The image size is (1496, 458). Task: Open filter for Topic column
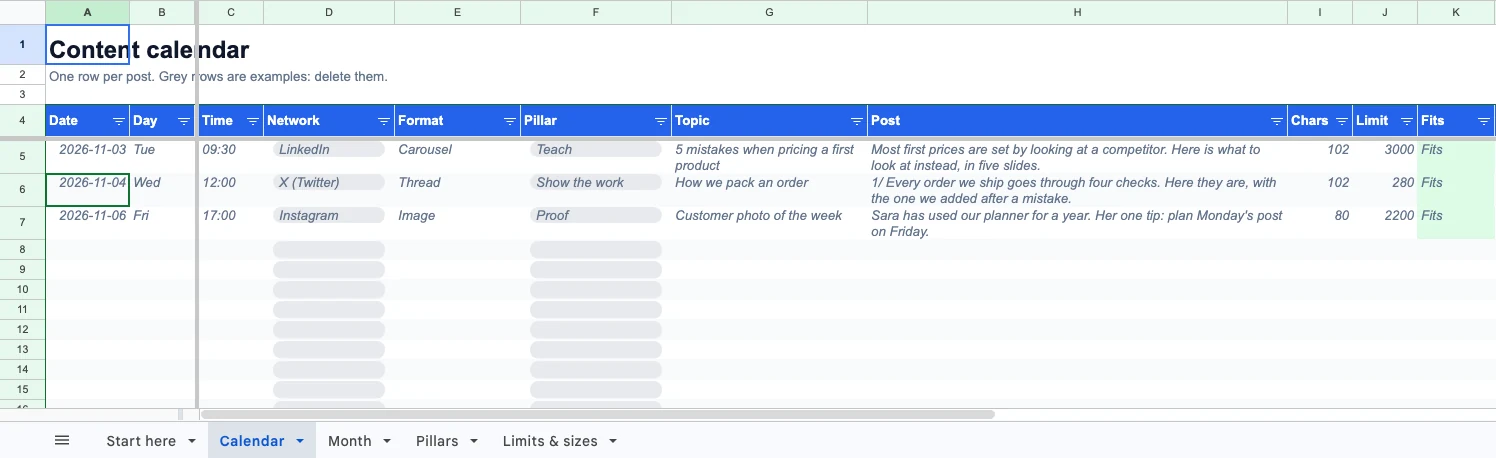(x=857, y=121)
